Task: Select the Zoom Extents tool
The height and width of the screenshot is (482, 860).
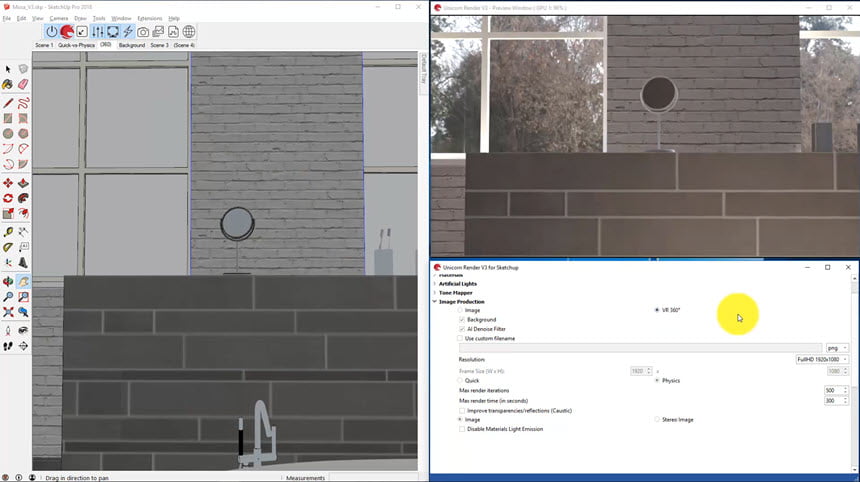Action: click(8, 312)
